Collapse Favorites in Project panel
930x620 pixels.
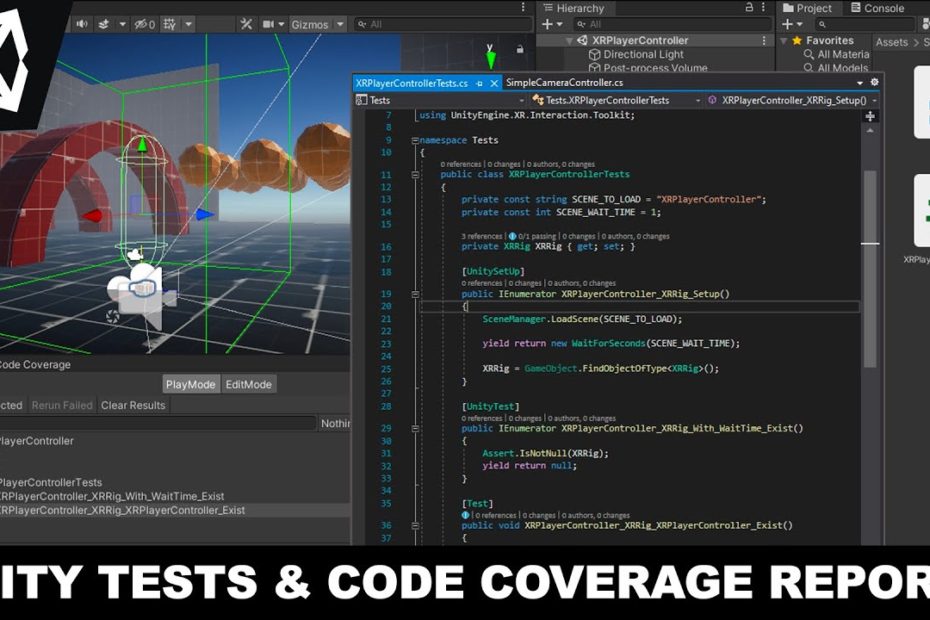(x=784, y=41)
